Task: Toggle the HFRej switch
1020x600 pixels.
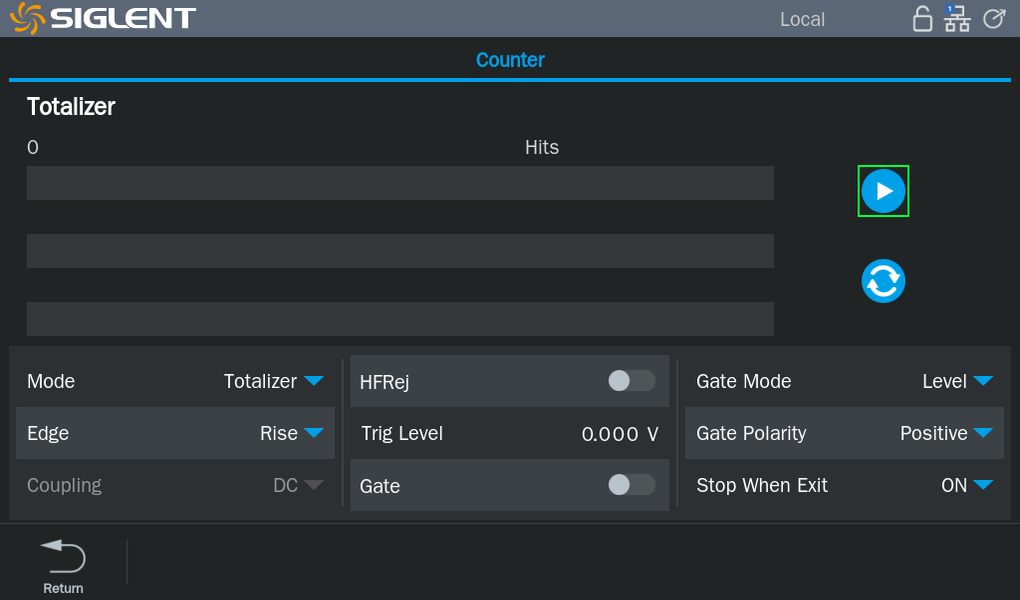Action: point(631,381)
